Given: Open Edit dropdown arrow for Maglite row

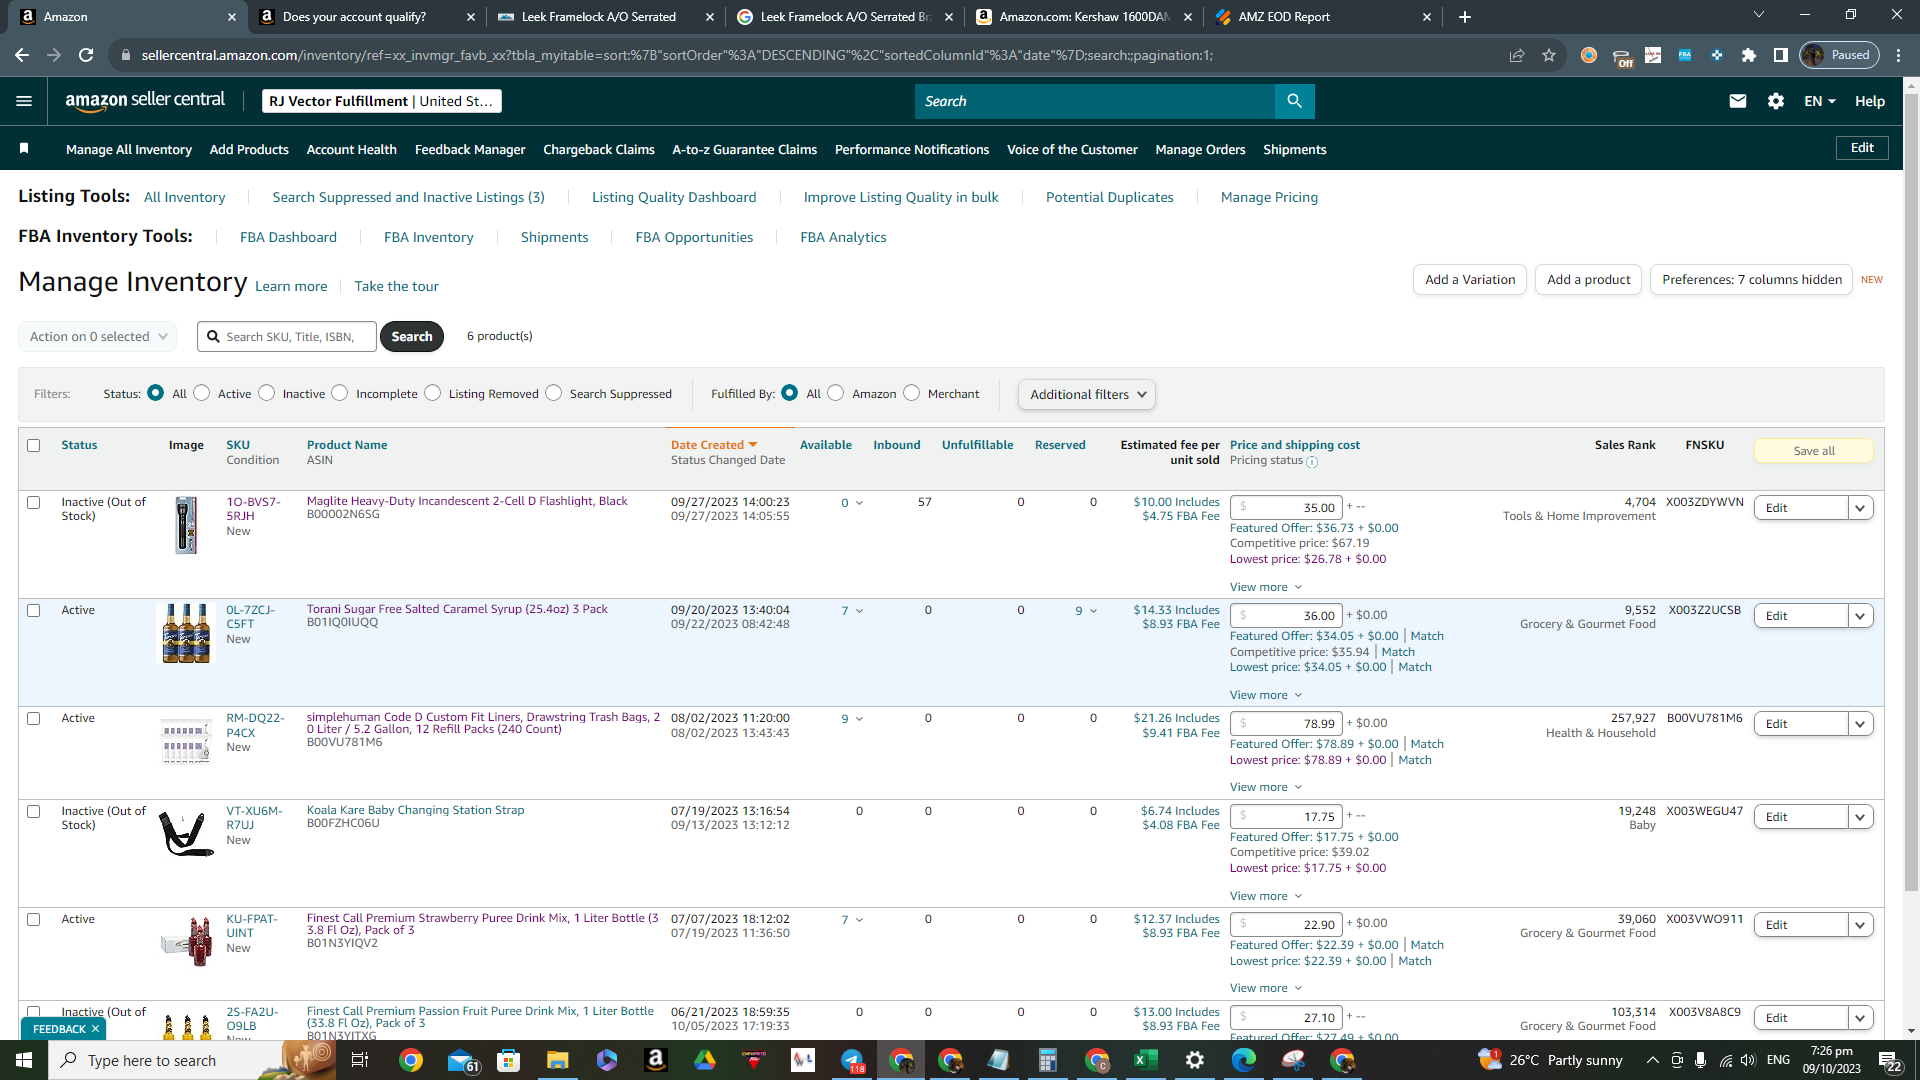Looking at the screenshot, I should point(1860,508).
